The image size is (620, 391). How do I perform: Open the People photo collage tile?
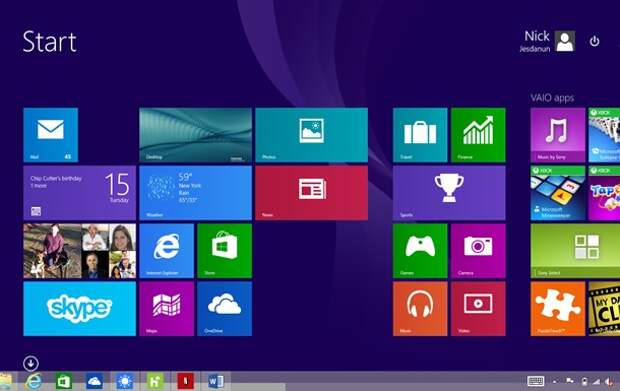point(79,251)
